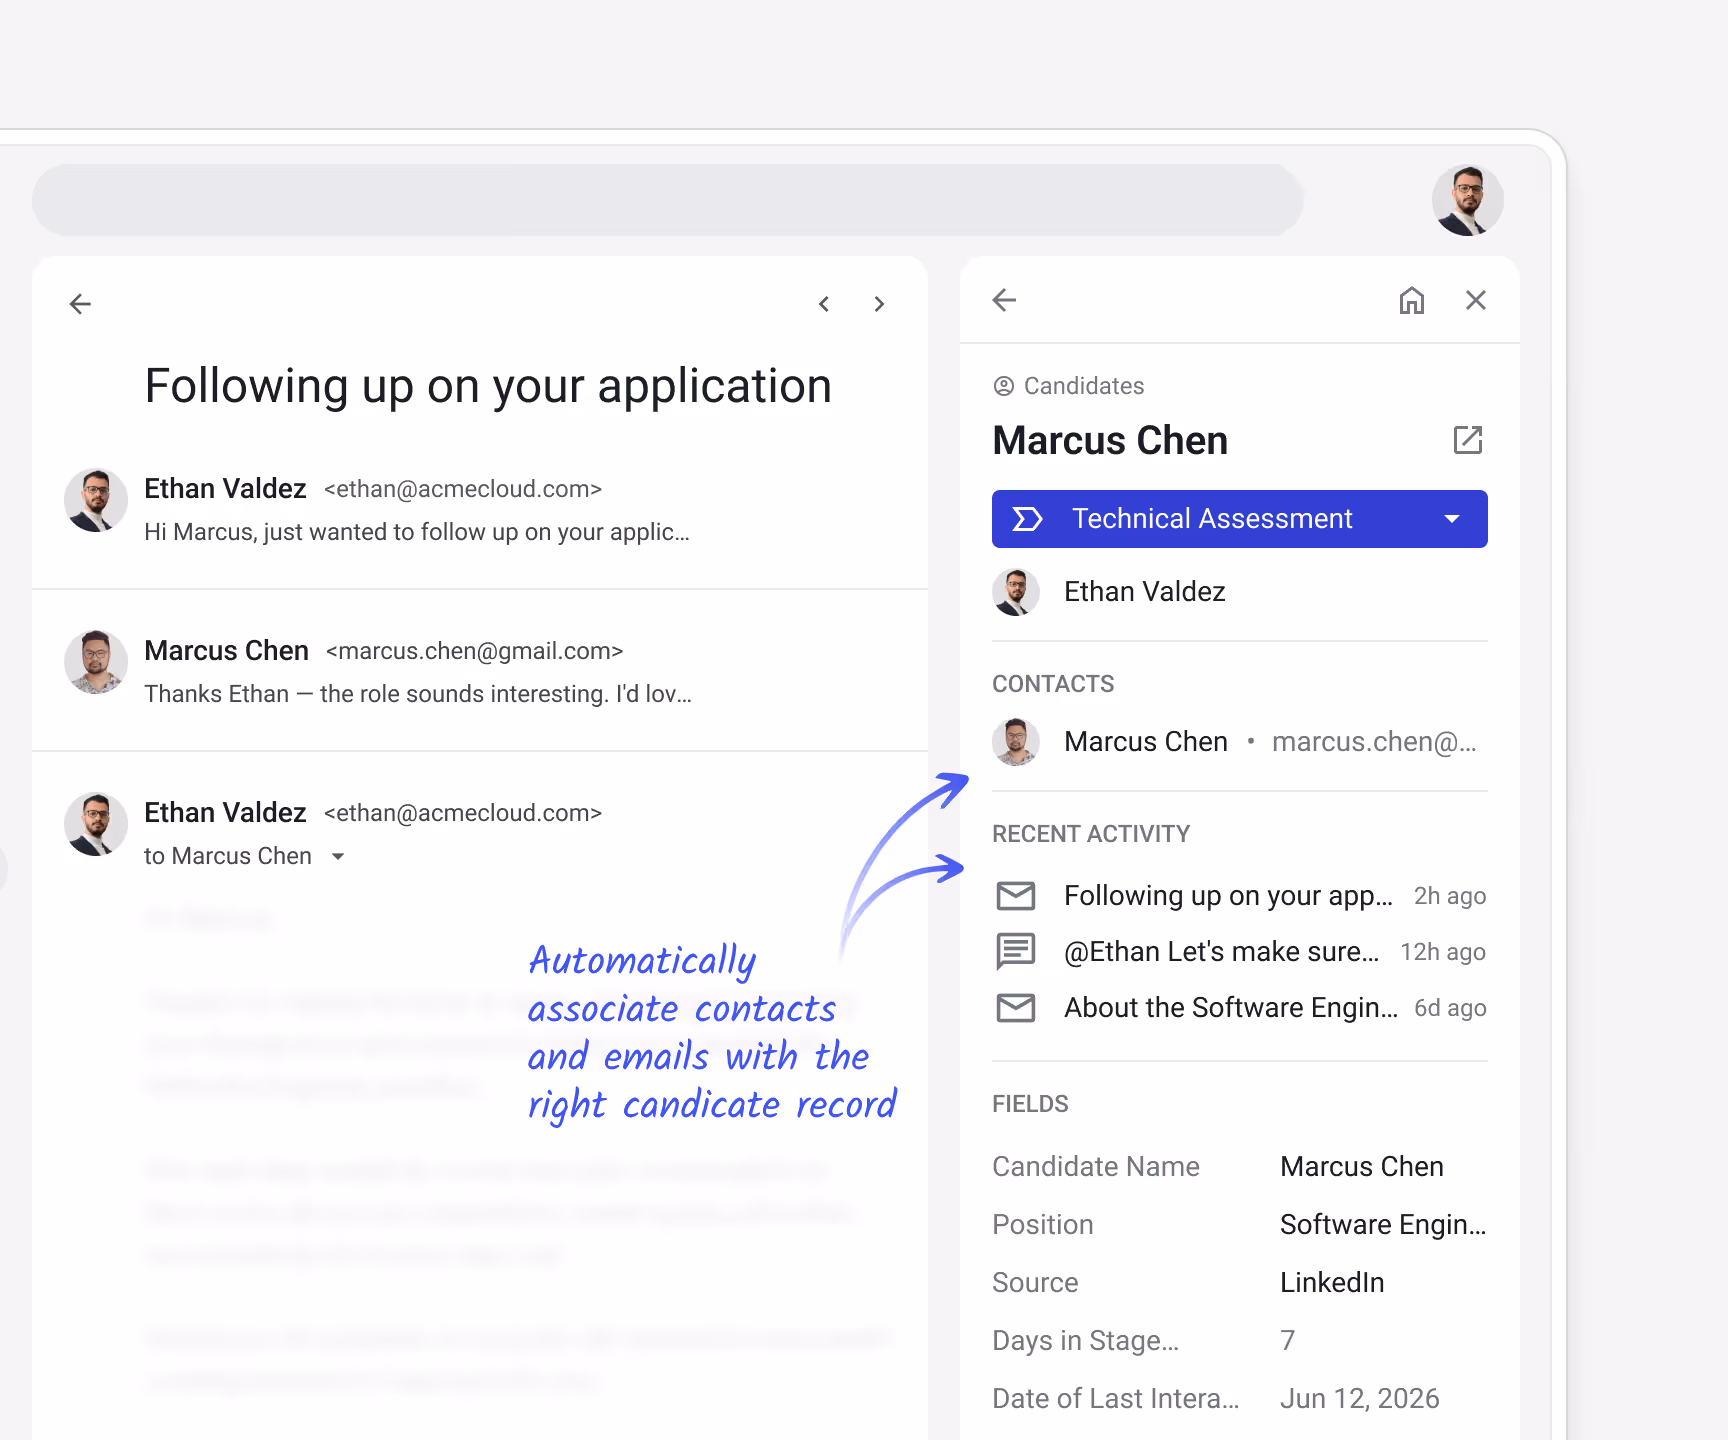
Task: Click the comment icon for '@Ethan Let's make sure...'
Action: [x=1016, y=951]
